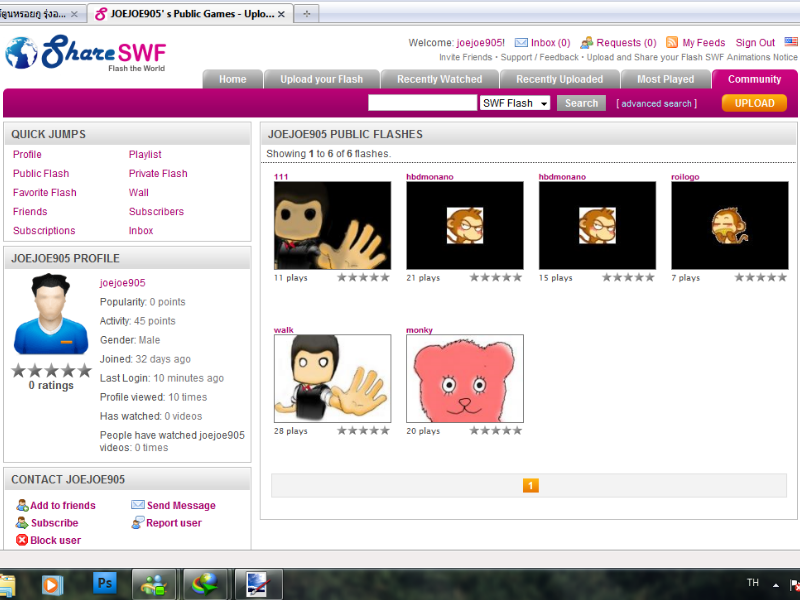Close the JOEJOE905's Public Games browser tab
Screen dimensions: 800x600
281,14
